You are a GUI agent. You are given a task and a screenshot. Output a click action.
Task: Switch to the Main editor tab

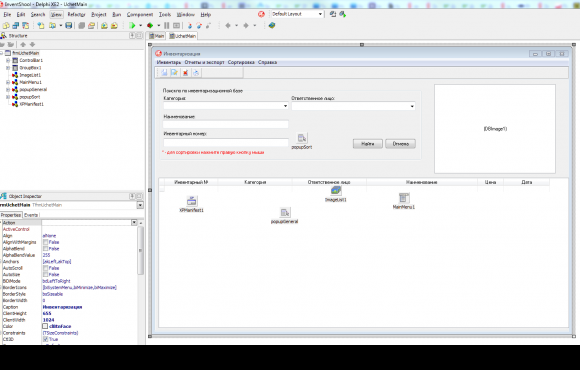point(157,36)
